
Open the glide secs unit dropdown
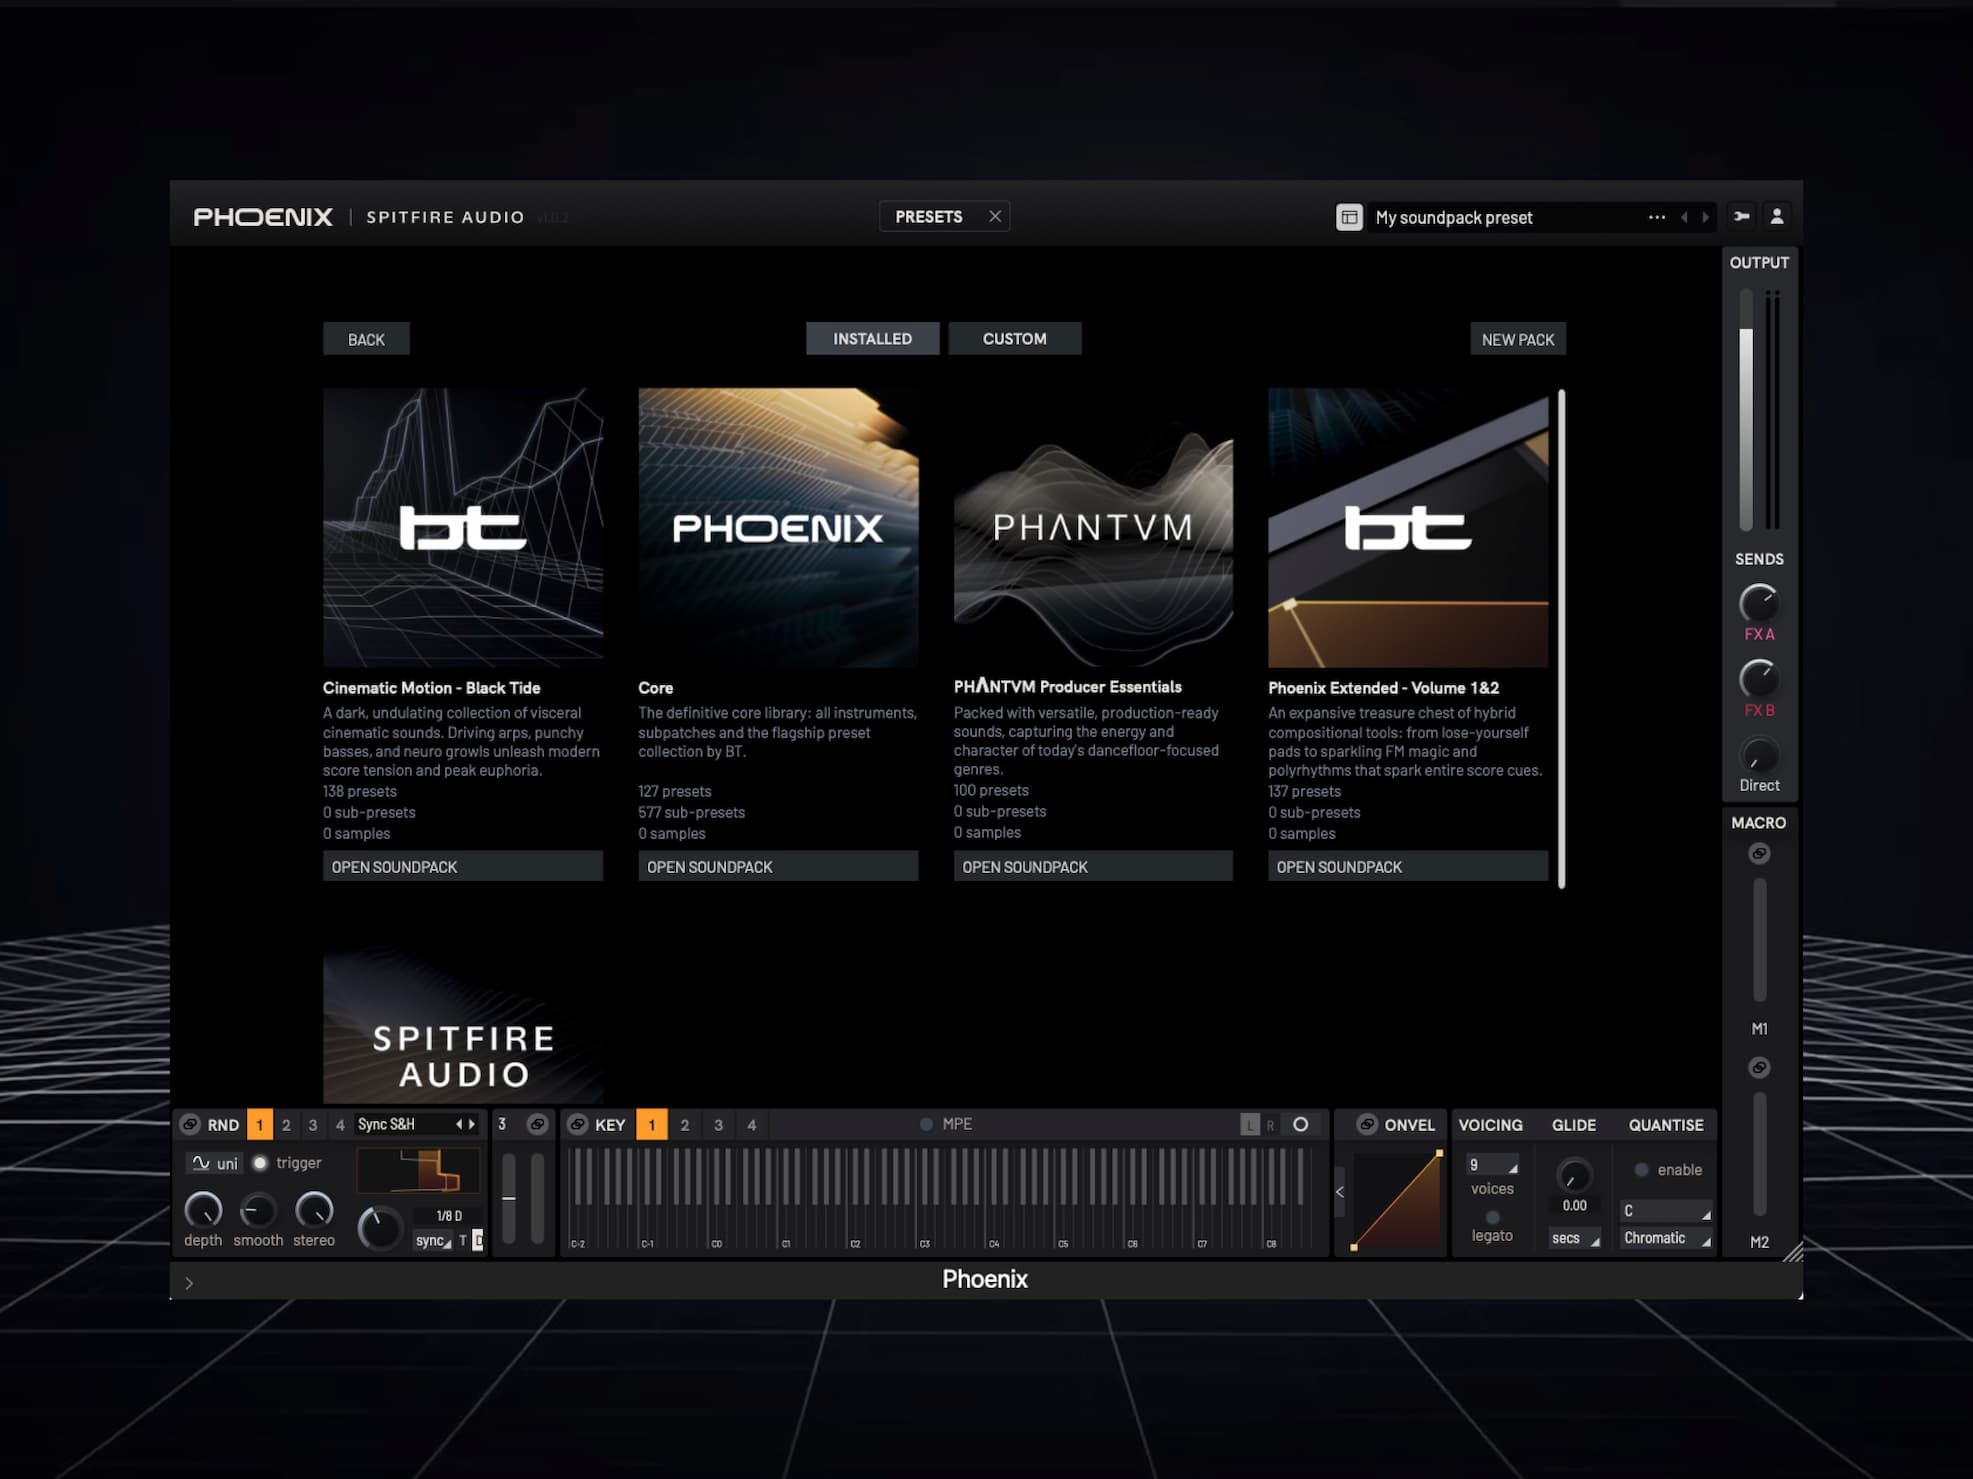(x=1575, y=1238)
